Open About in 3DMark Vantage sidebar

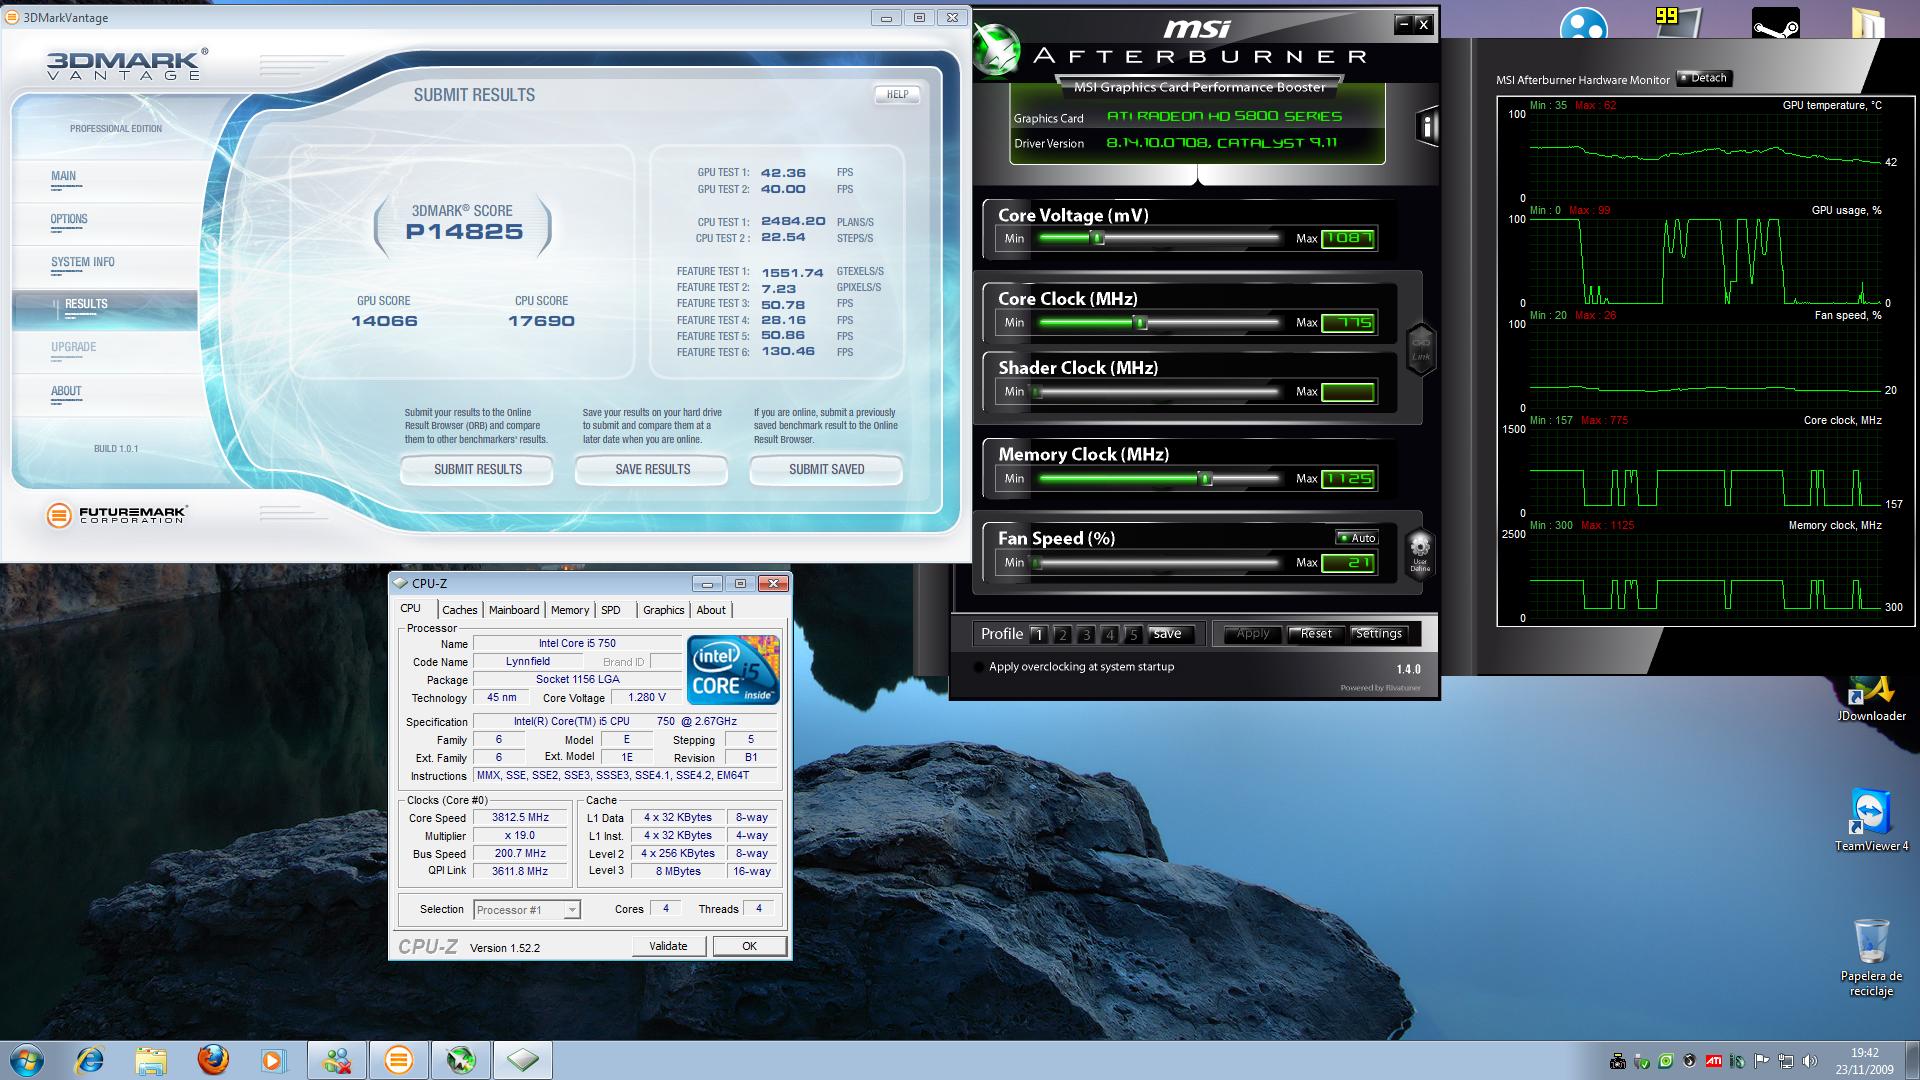click(66, 391)
